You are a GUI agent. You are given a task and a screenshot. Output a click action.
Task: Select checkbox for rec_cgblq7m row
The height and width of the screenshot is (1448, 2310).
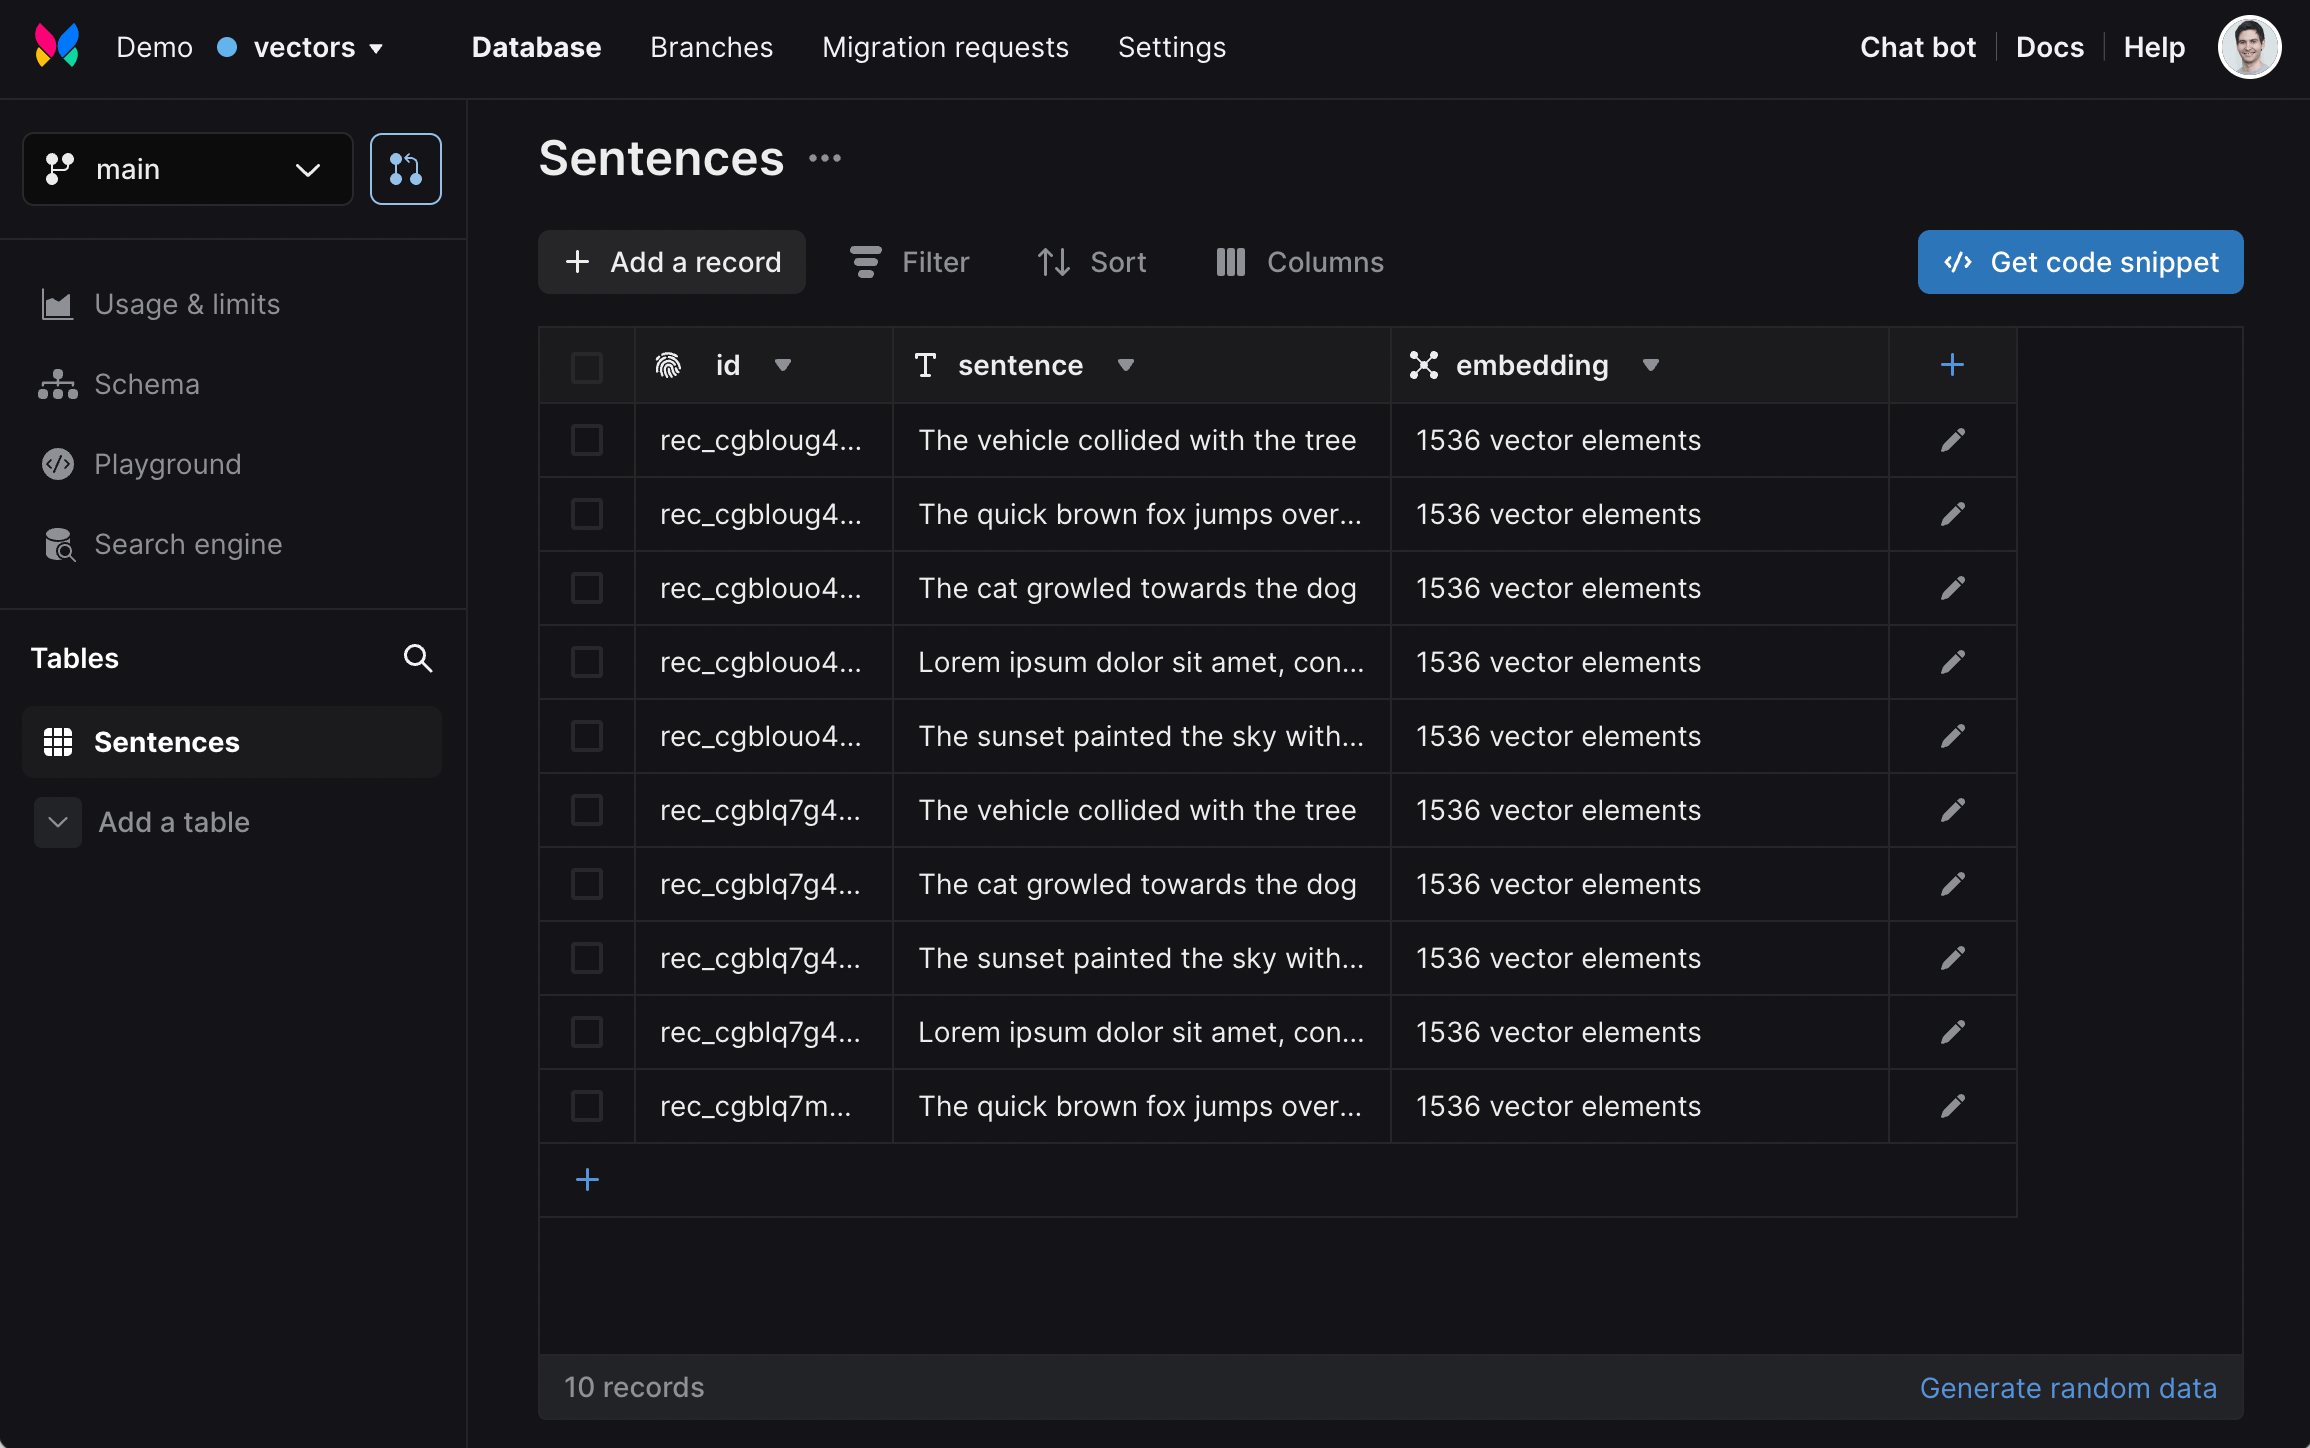pyautogui.click(x=587, y=1106)
